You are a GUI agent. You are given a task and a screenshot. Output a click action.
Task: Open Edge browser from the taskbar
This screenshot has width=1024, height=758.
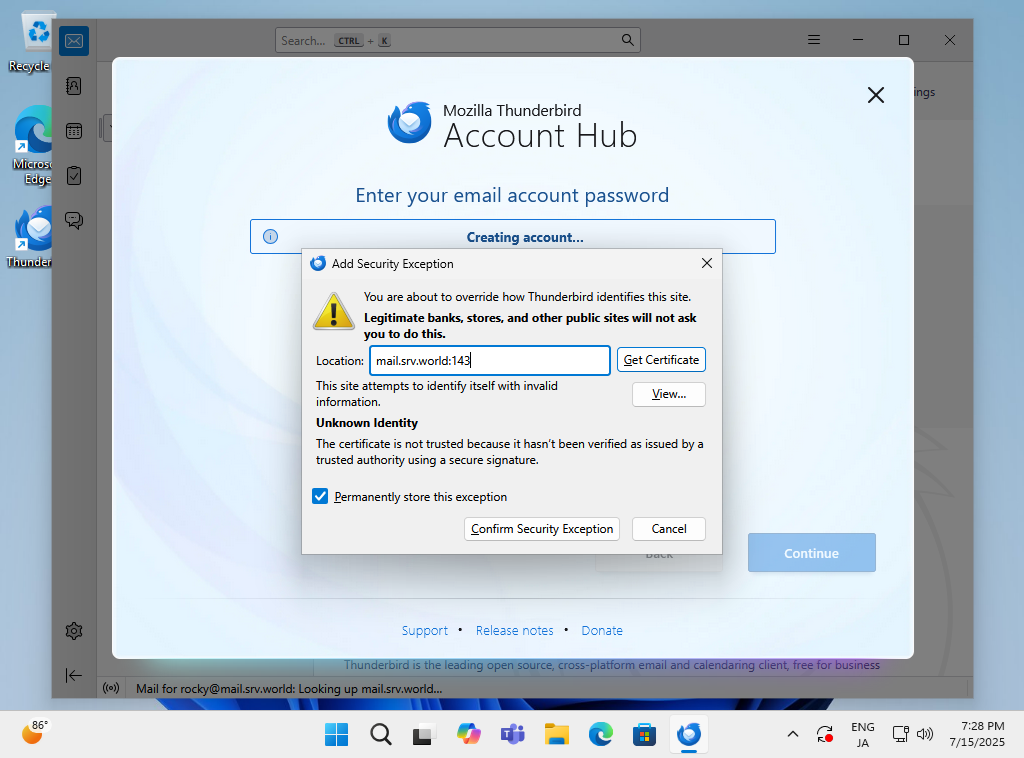pos(601,734)
